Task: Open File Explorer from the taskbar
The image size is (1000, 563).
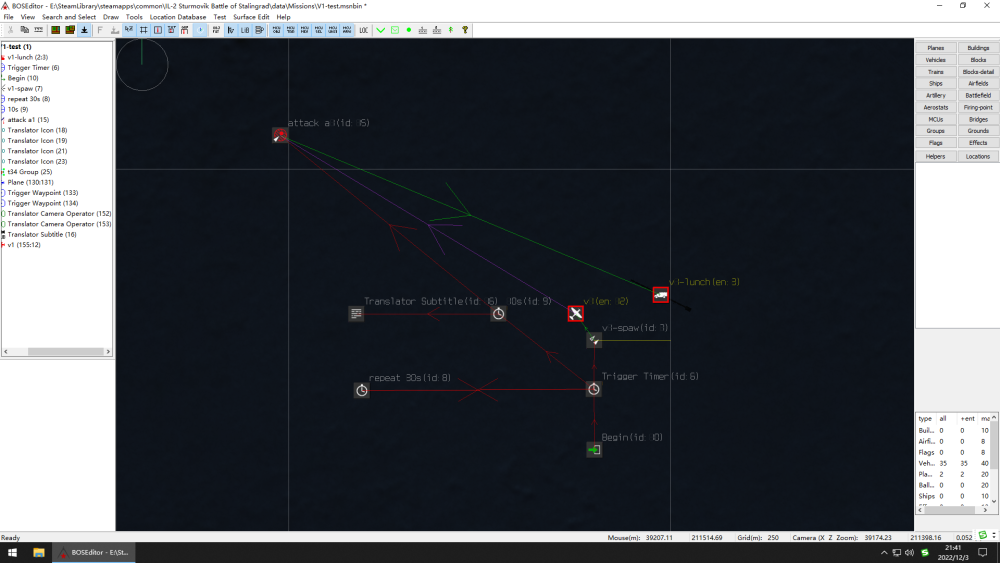Action: point(38,552)
